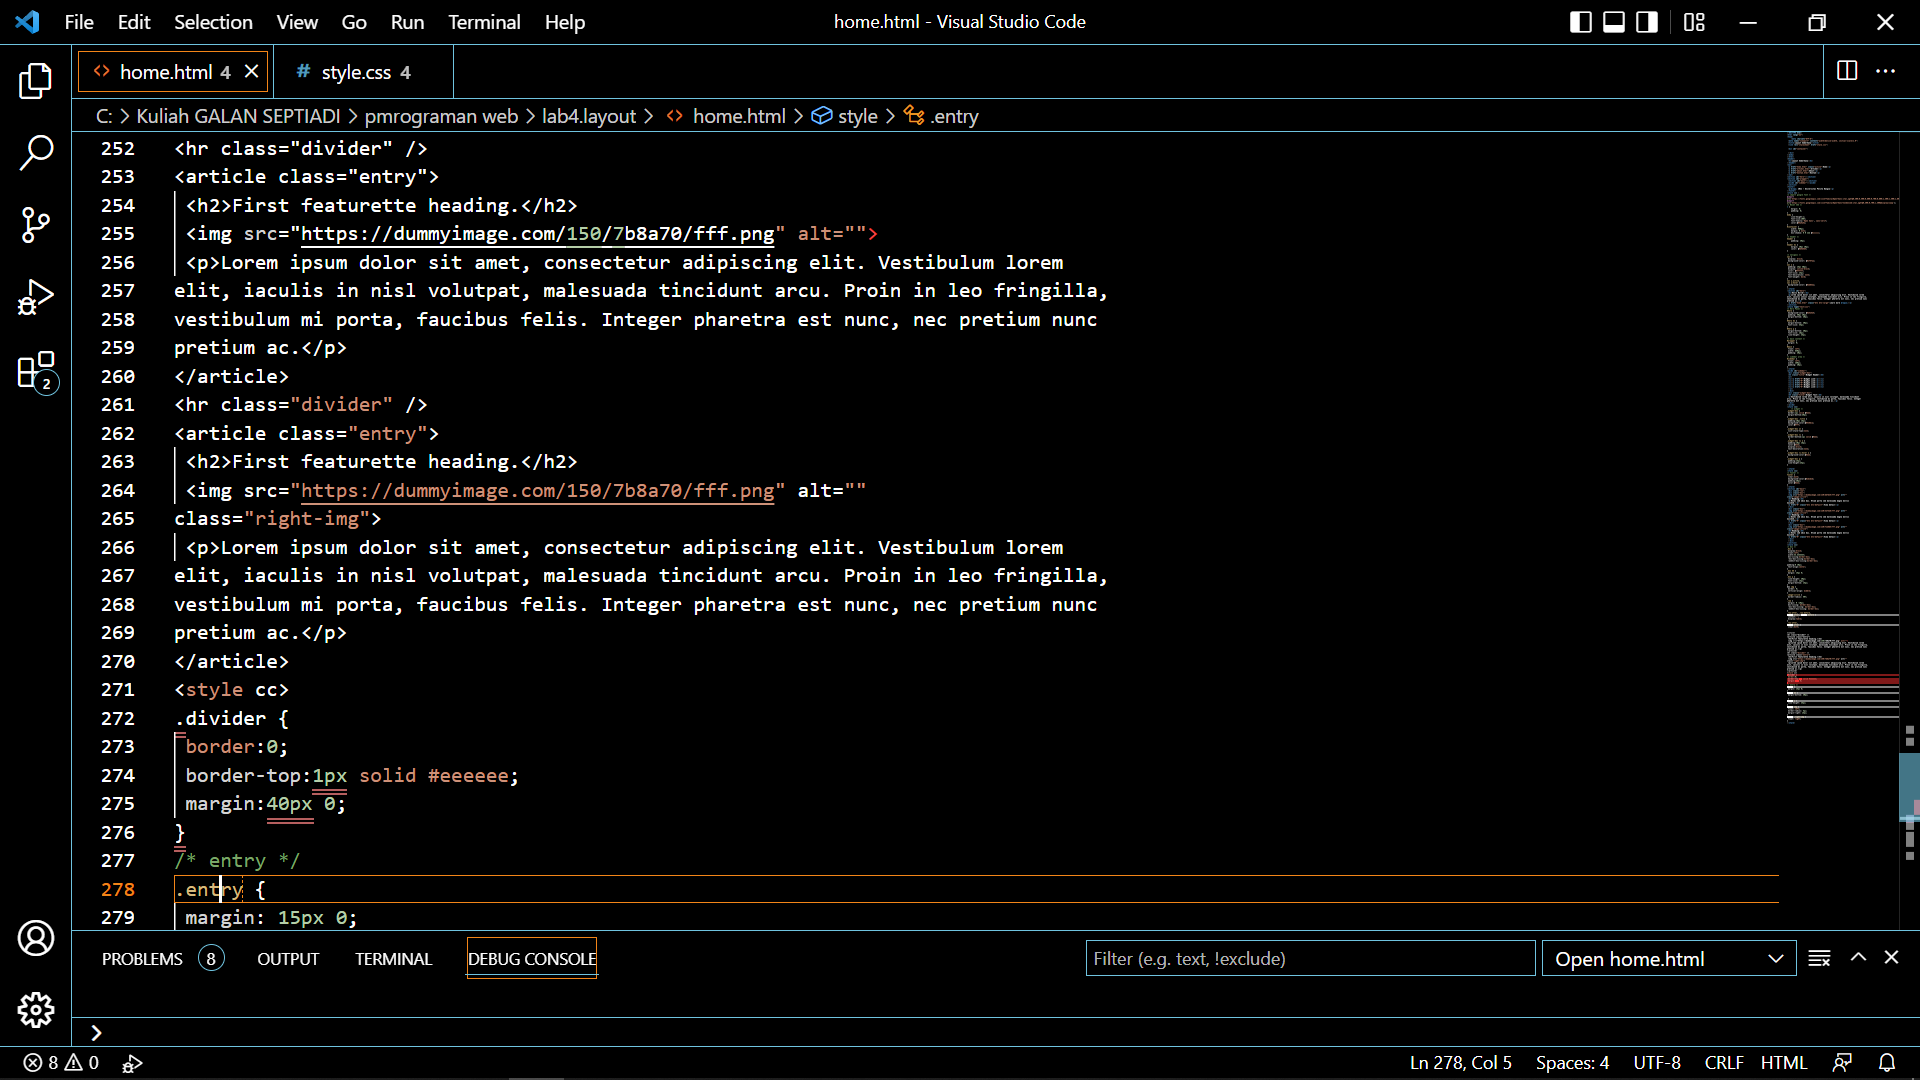Open Source Control from the activity bar

36,225
